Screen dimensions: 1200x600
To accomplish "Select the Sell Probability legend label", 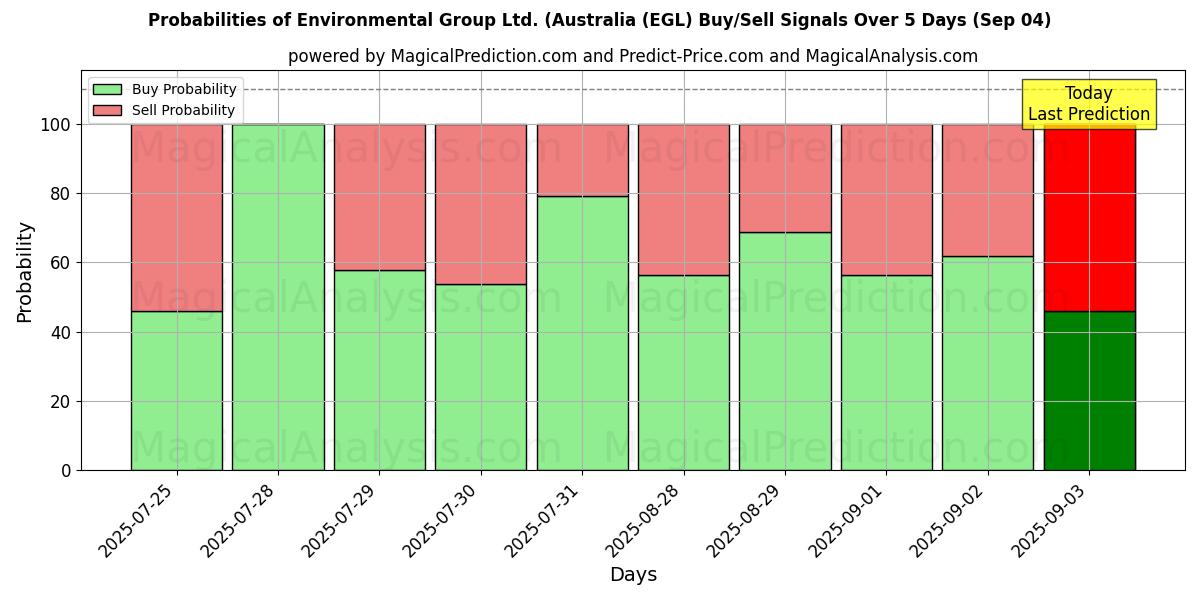I will click(183, 110).
